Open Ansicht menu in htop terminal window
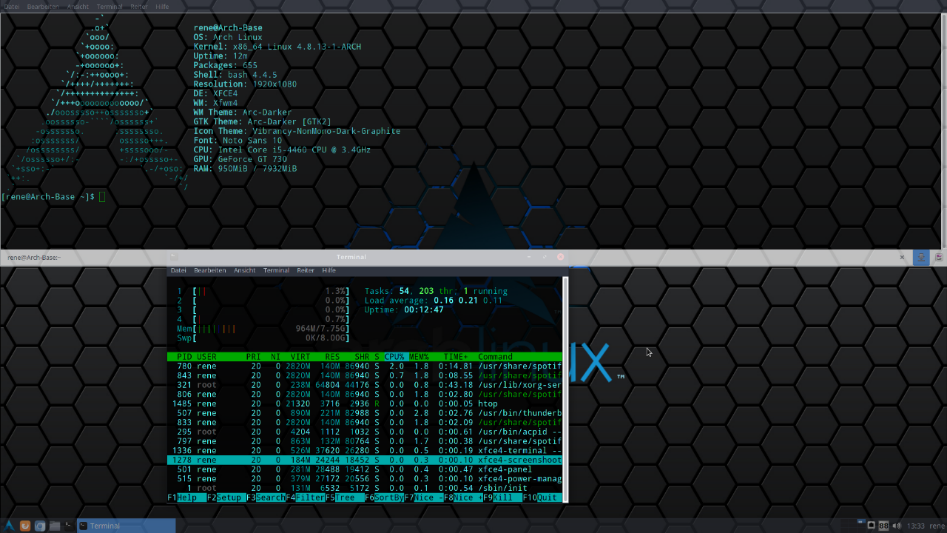Screen dimensions: 947x533 [x=245, y=270]
